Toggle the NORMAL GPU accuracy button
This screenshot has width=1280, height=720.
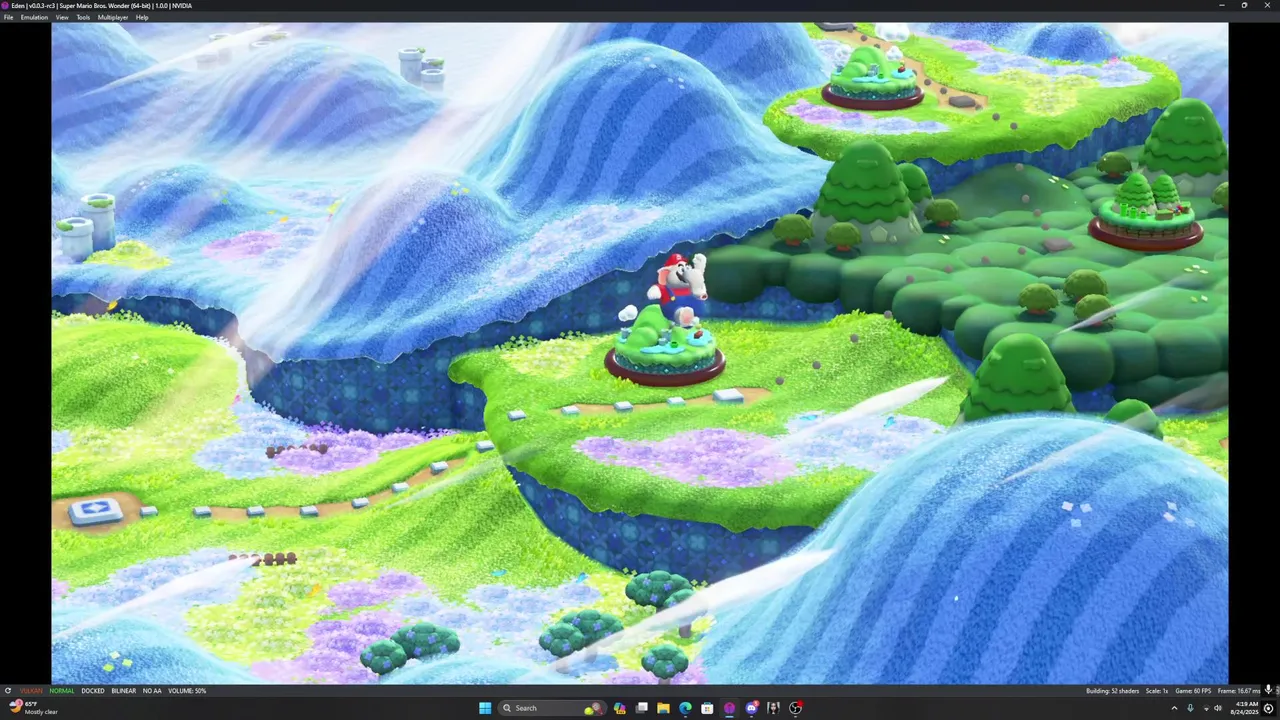pyautogui.click(x=62, y=691)
